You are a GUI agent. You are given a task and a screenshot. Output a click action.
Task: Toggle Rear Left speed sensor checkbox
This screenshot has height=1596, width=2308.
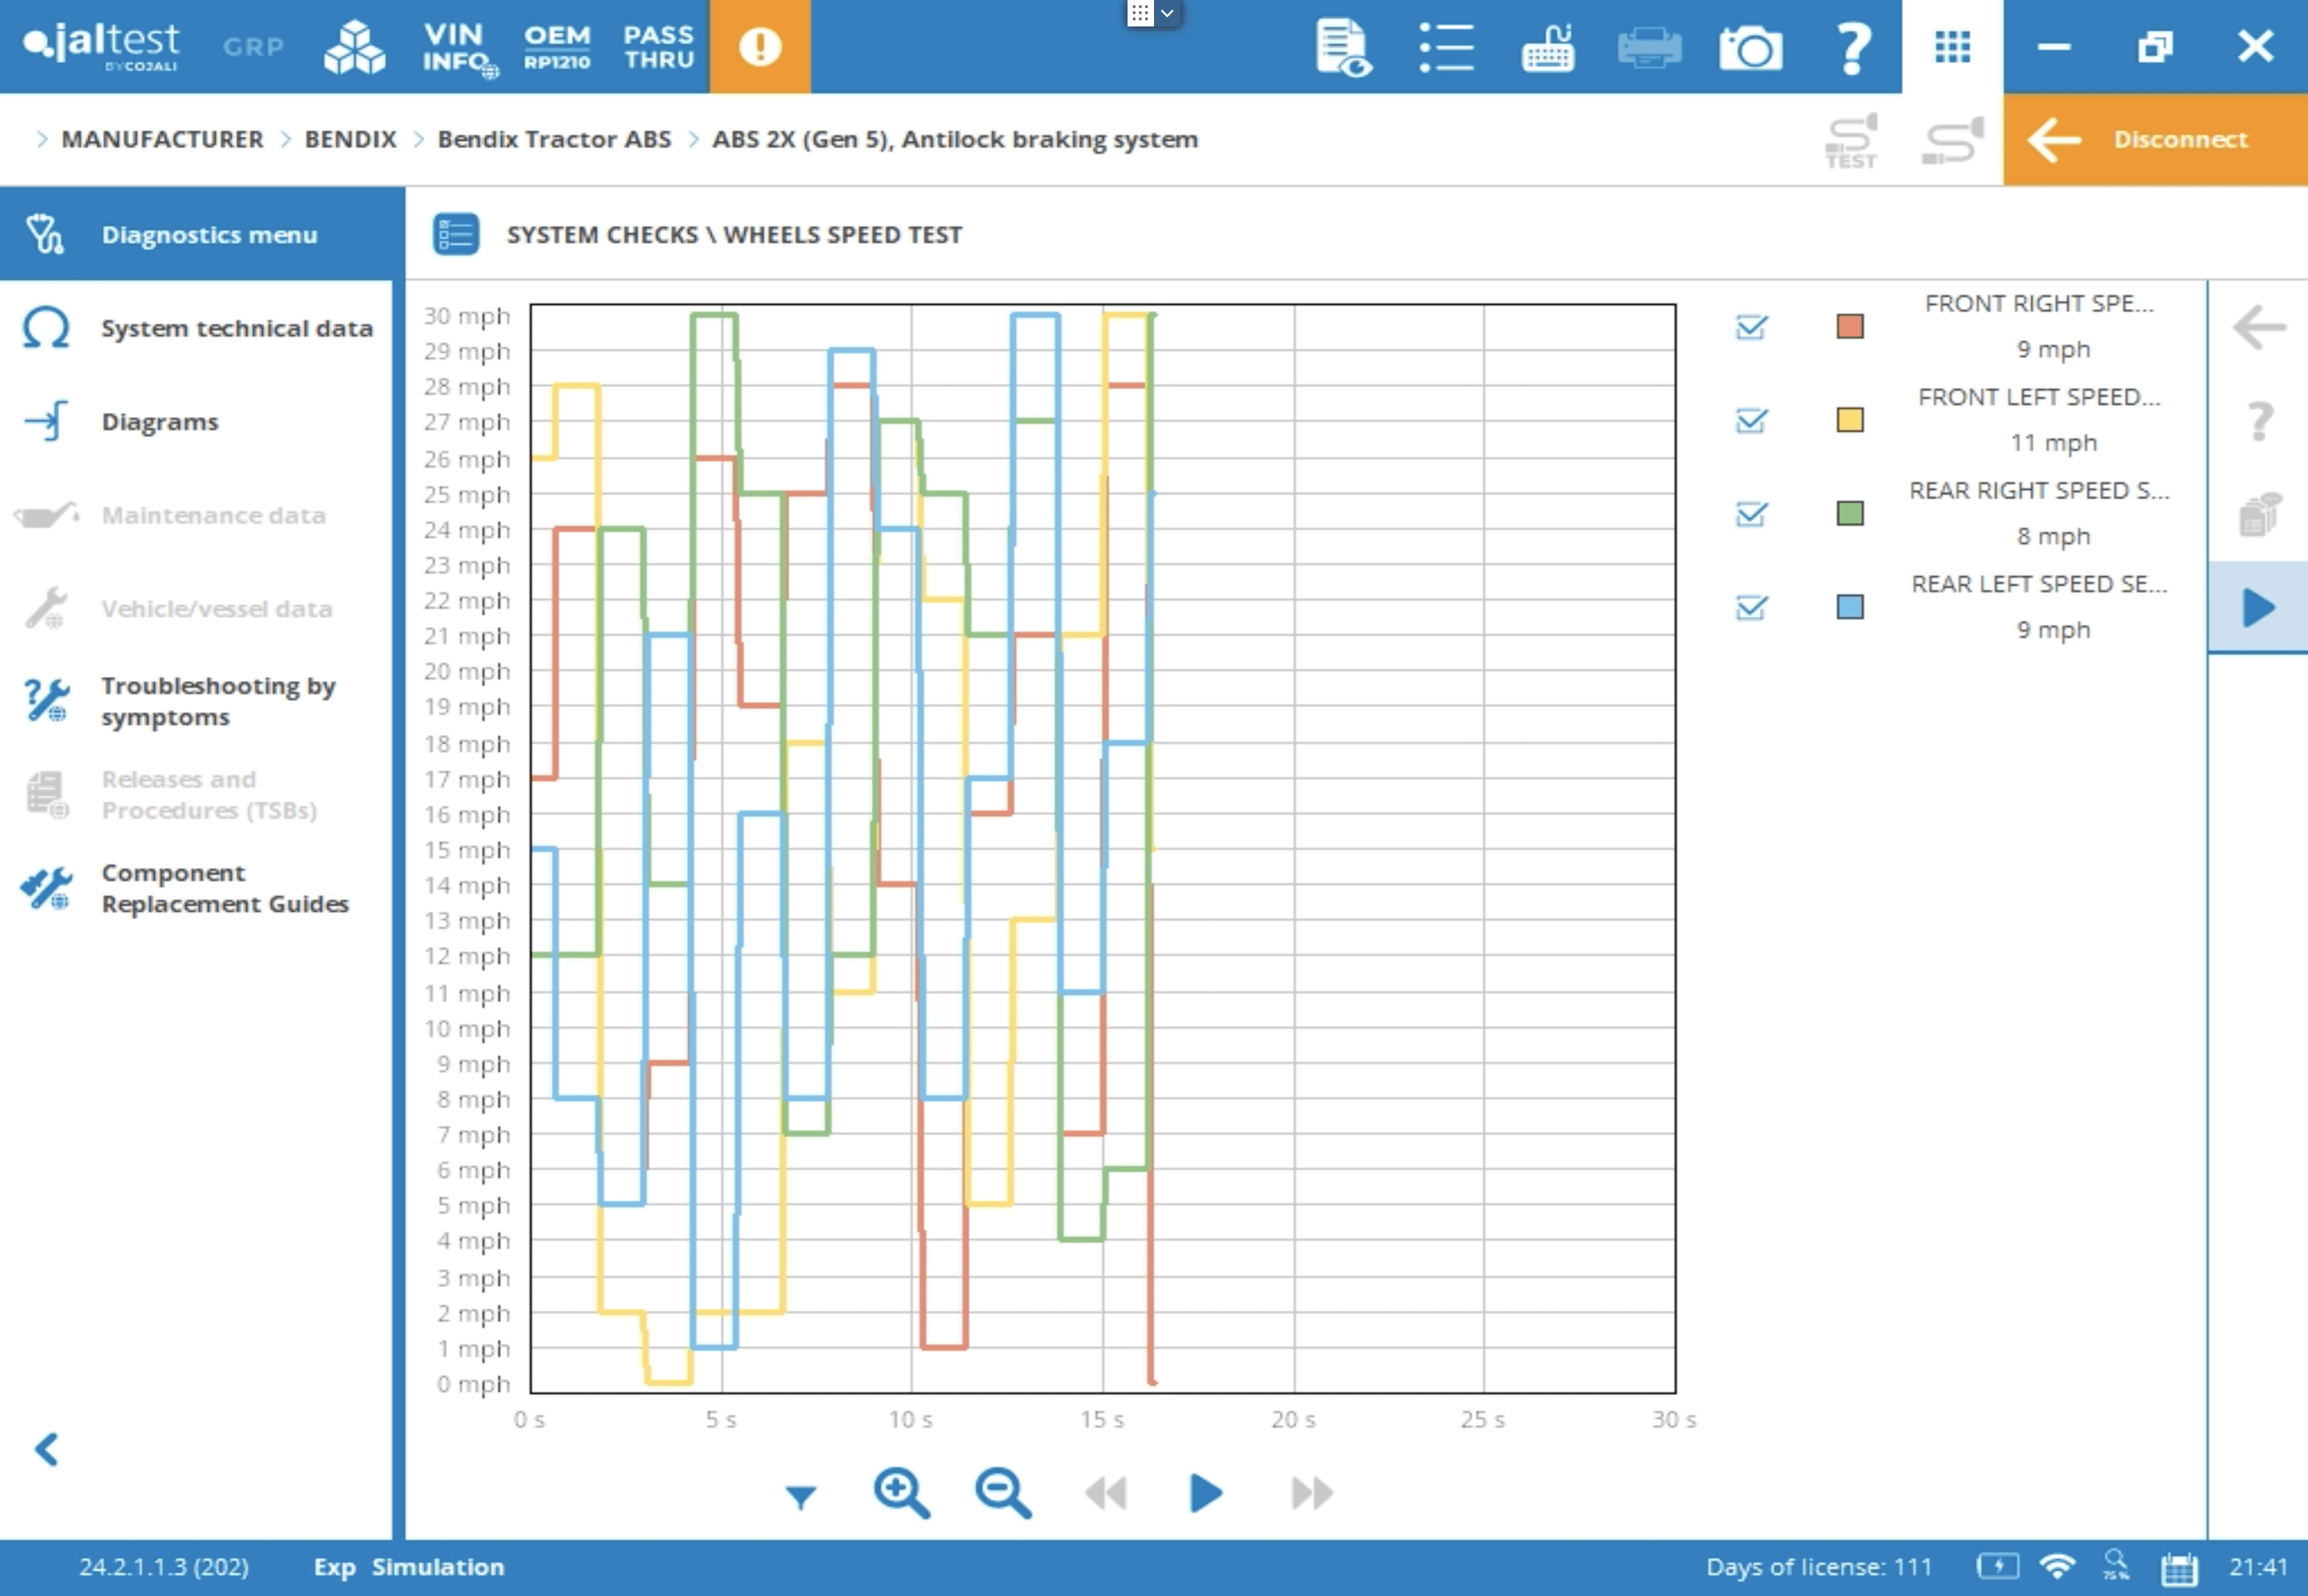click(x=1751, y=607)
